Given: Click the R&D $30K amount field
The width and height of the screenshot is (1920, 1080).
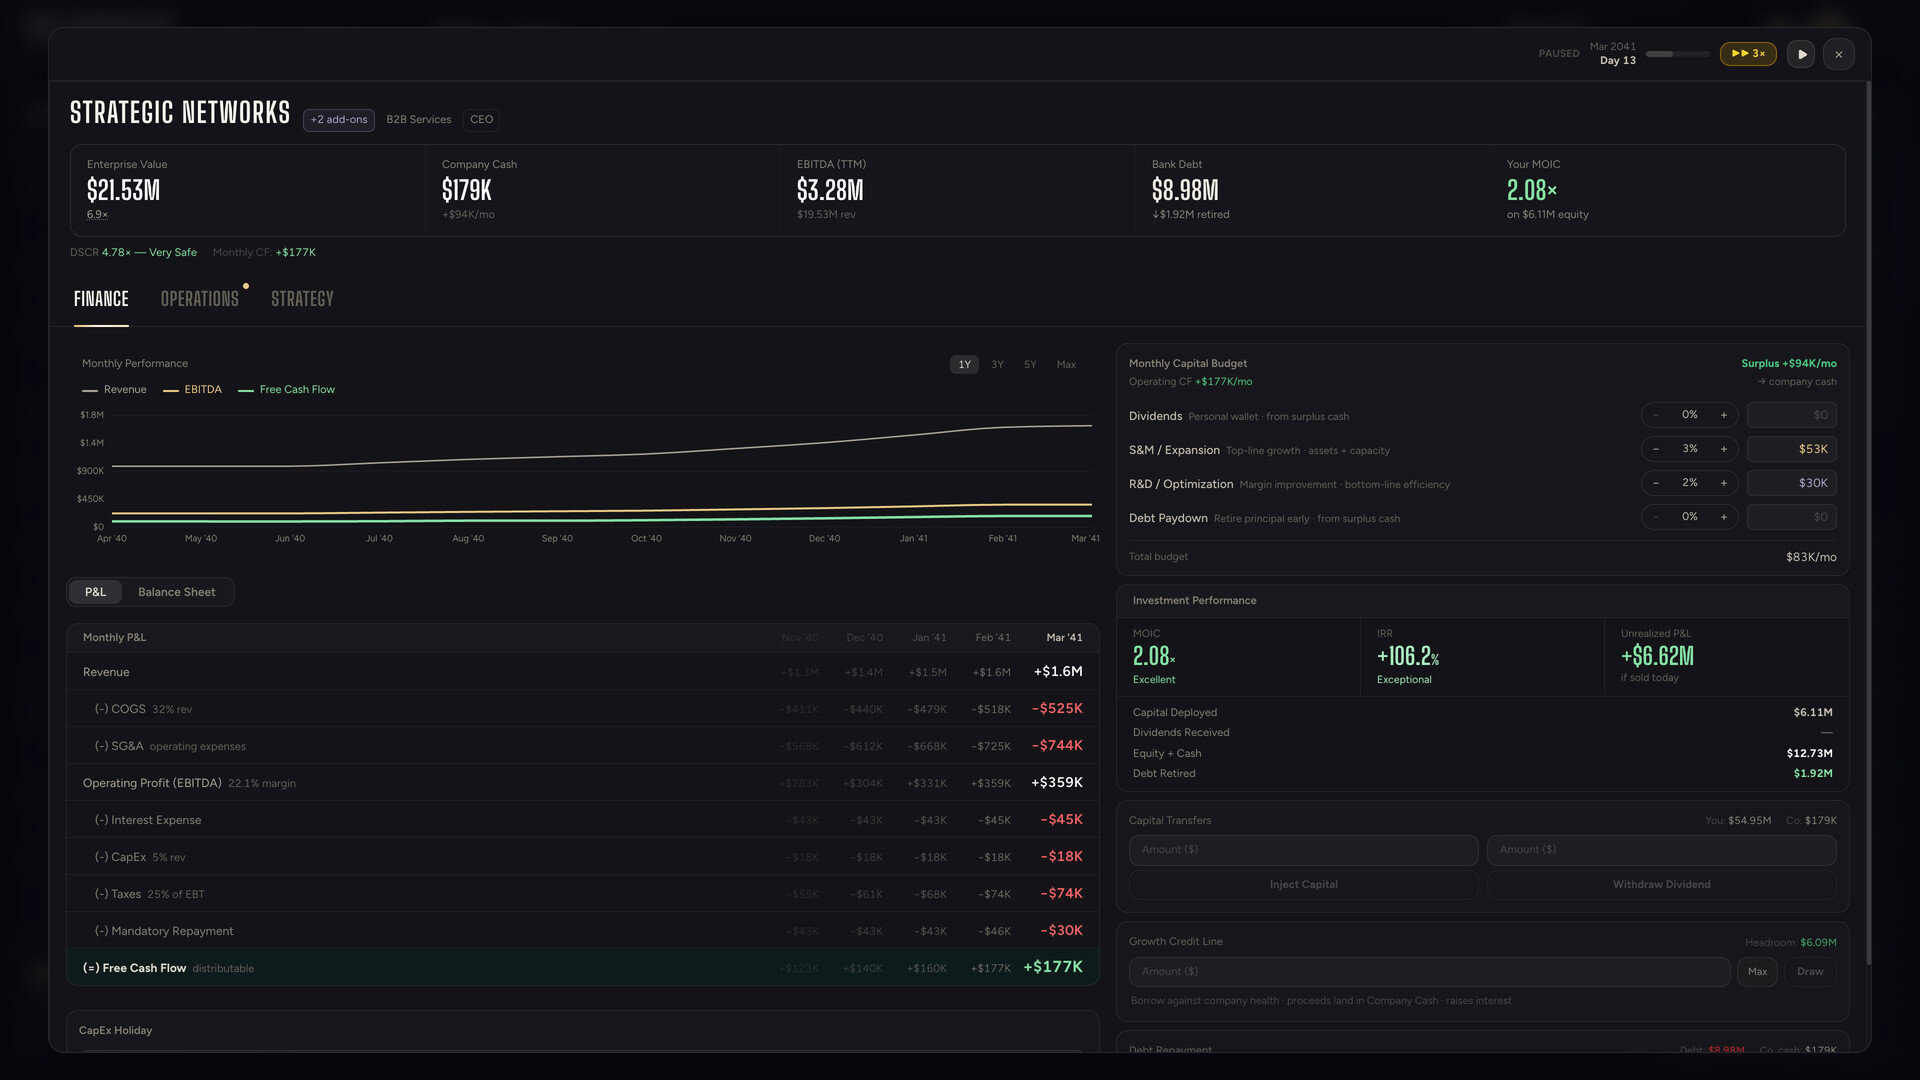Looking at the screenshot, I should [1791, 483].
